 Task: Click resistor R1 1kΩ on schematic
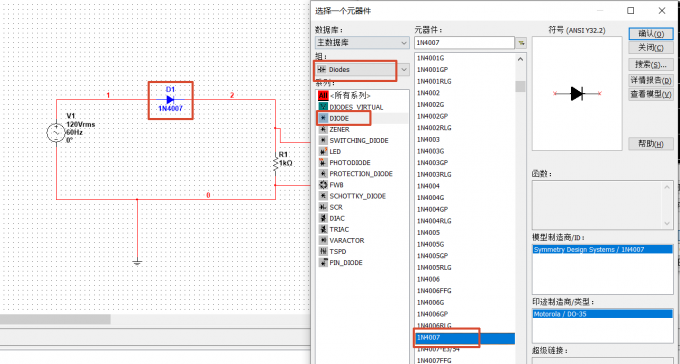275,164
